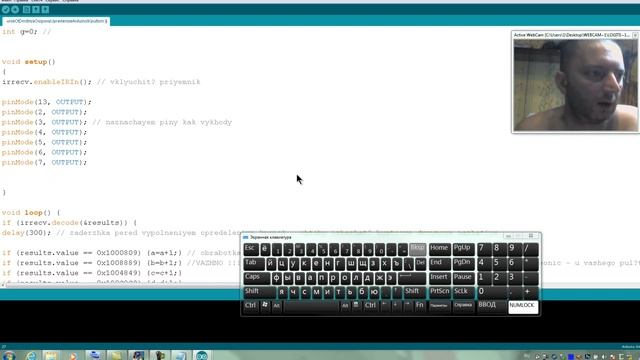
Task: Click the Arduino Upload arrow icon
Action: click(x=15, y=9)
